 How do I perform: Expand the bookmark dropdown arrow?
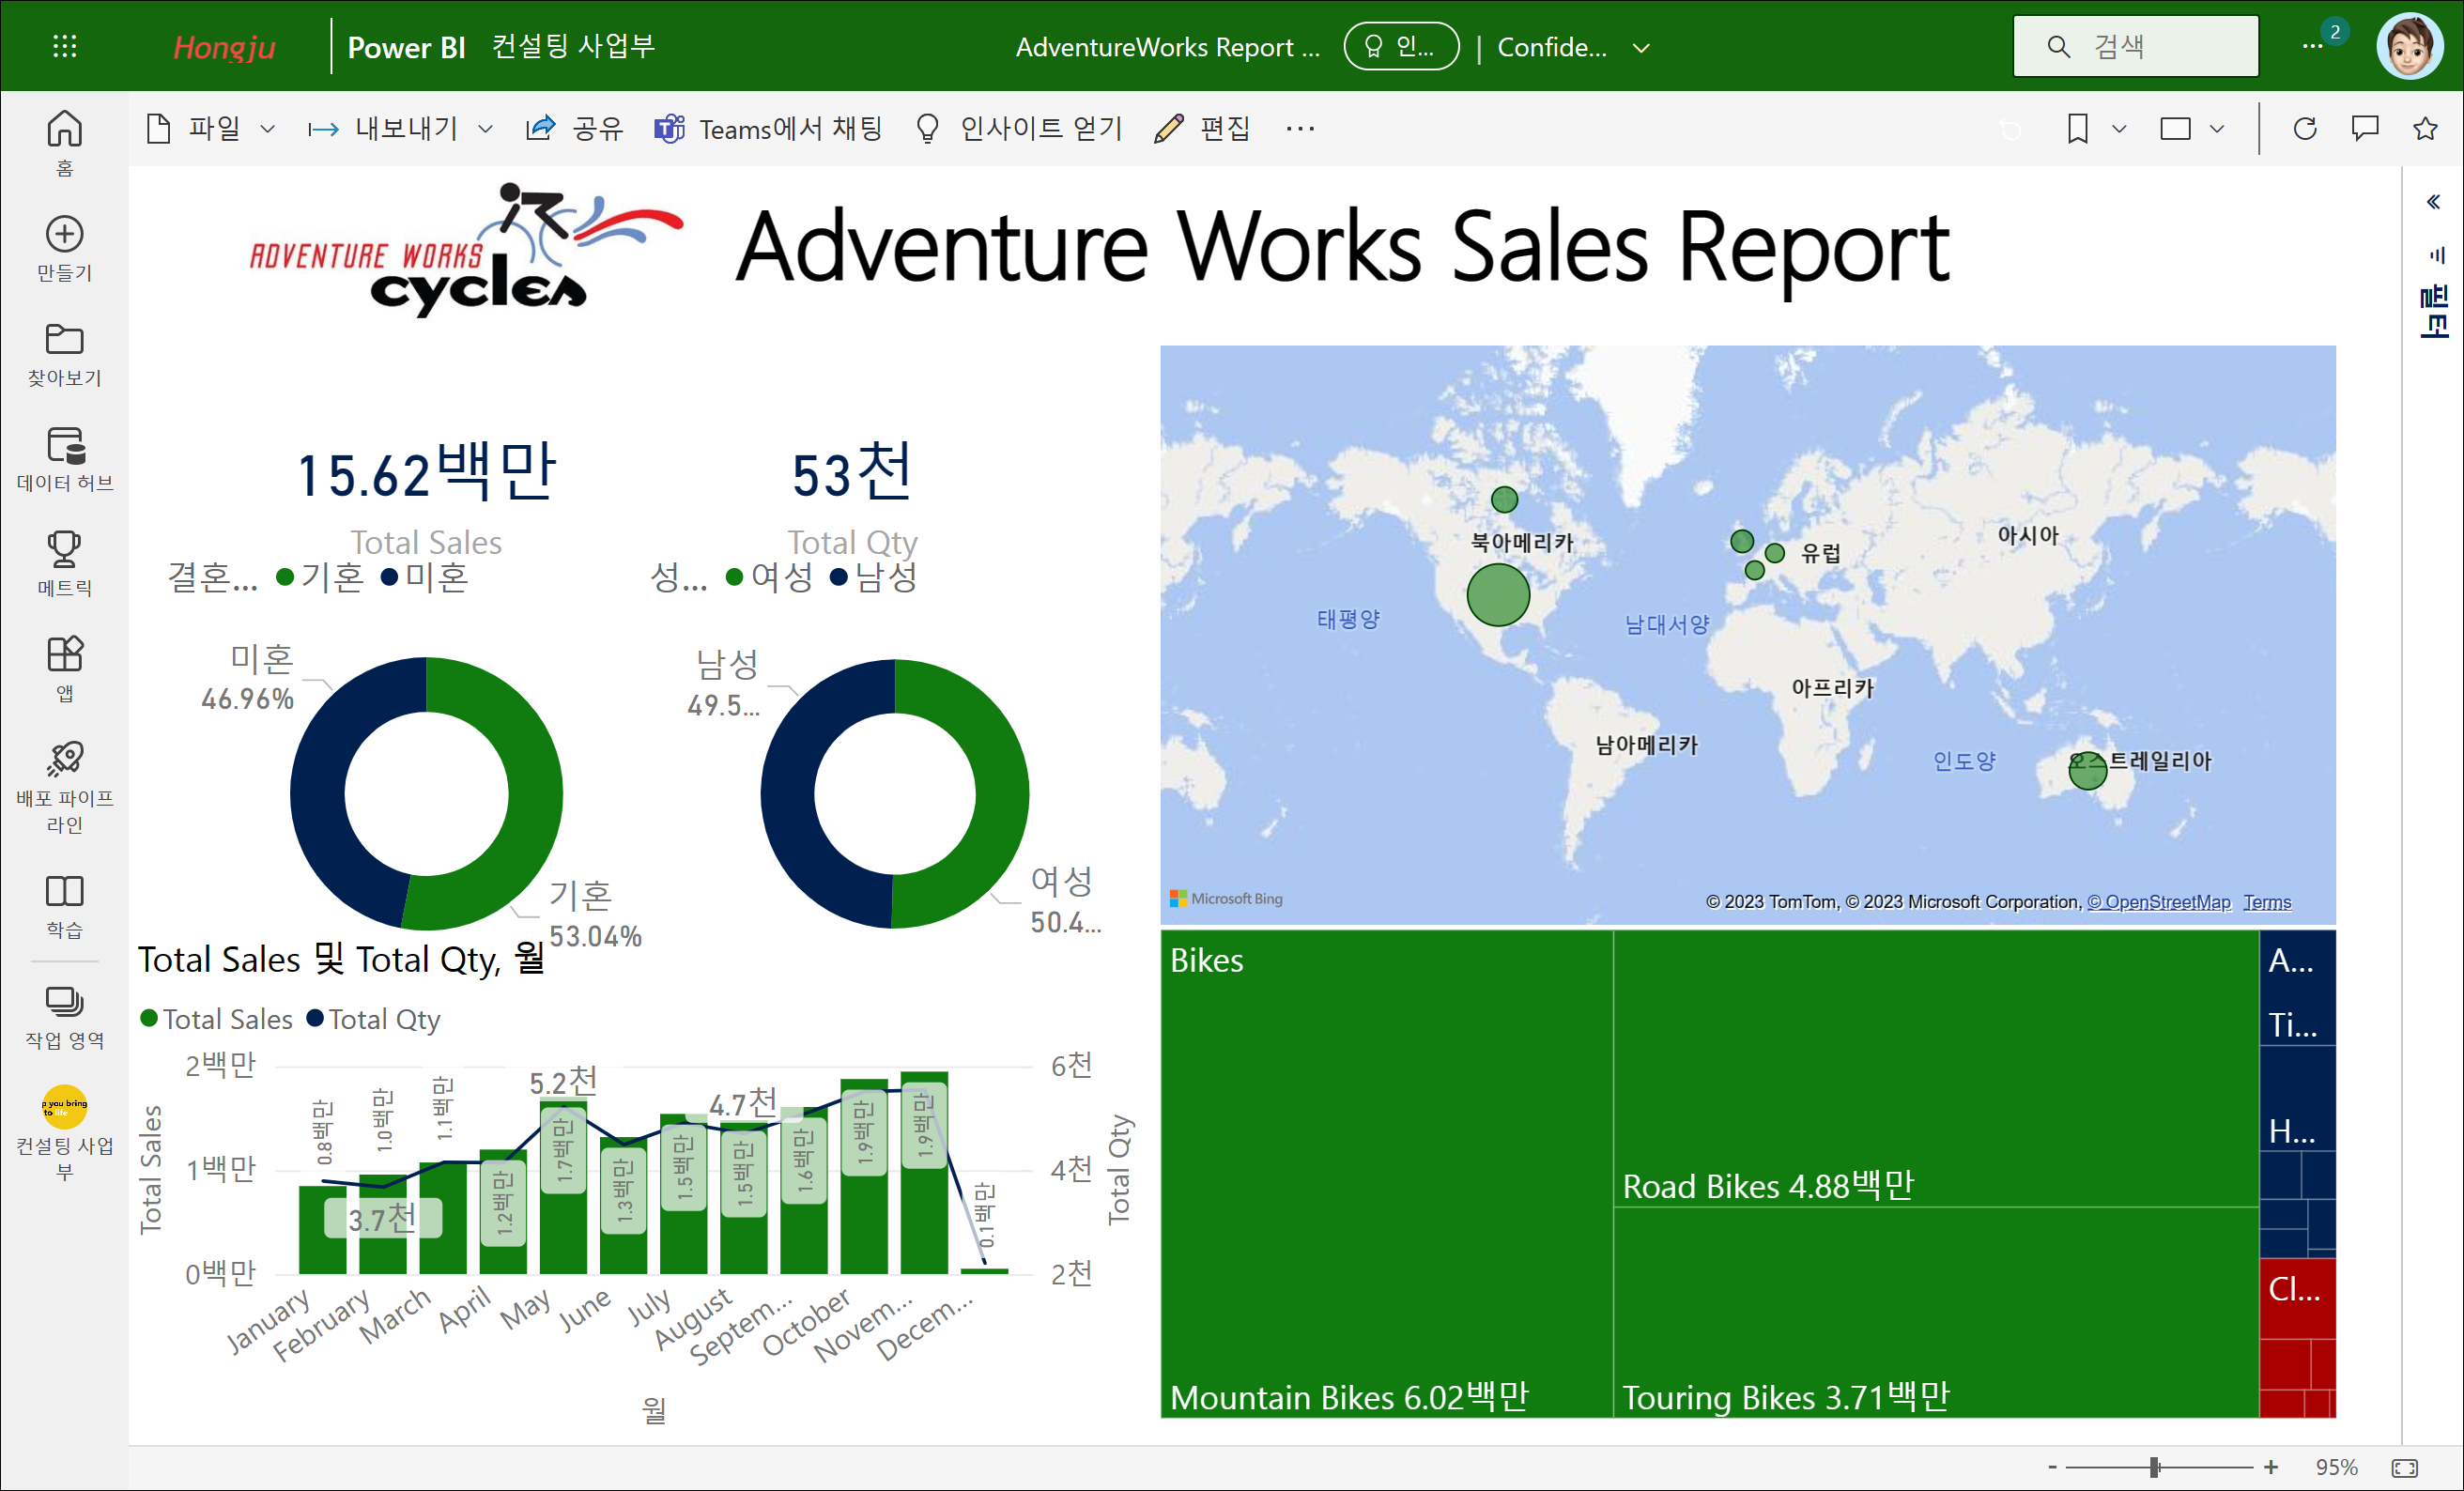point(2119,128)
